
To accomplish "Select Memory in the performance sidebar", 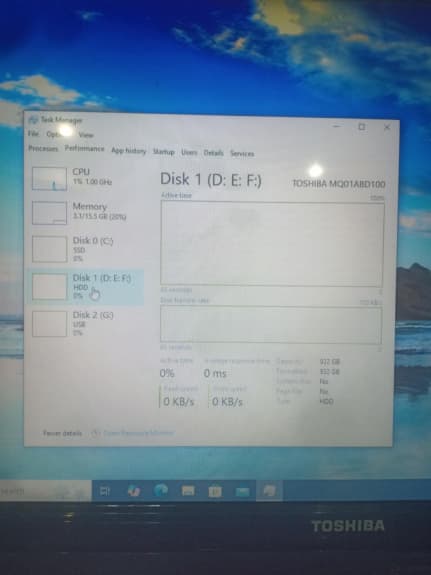I will coord(87,212).
